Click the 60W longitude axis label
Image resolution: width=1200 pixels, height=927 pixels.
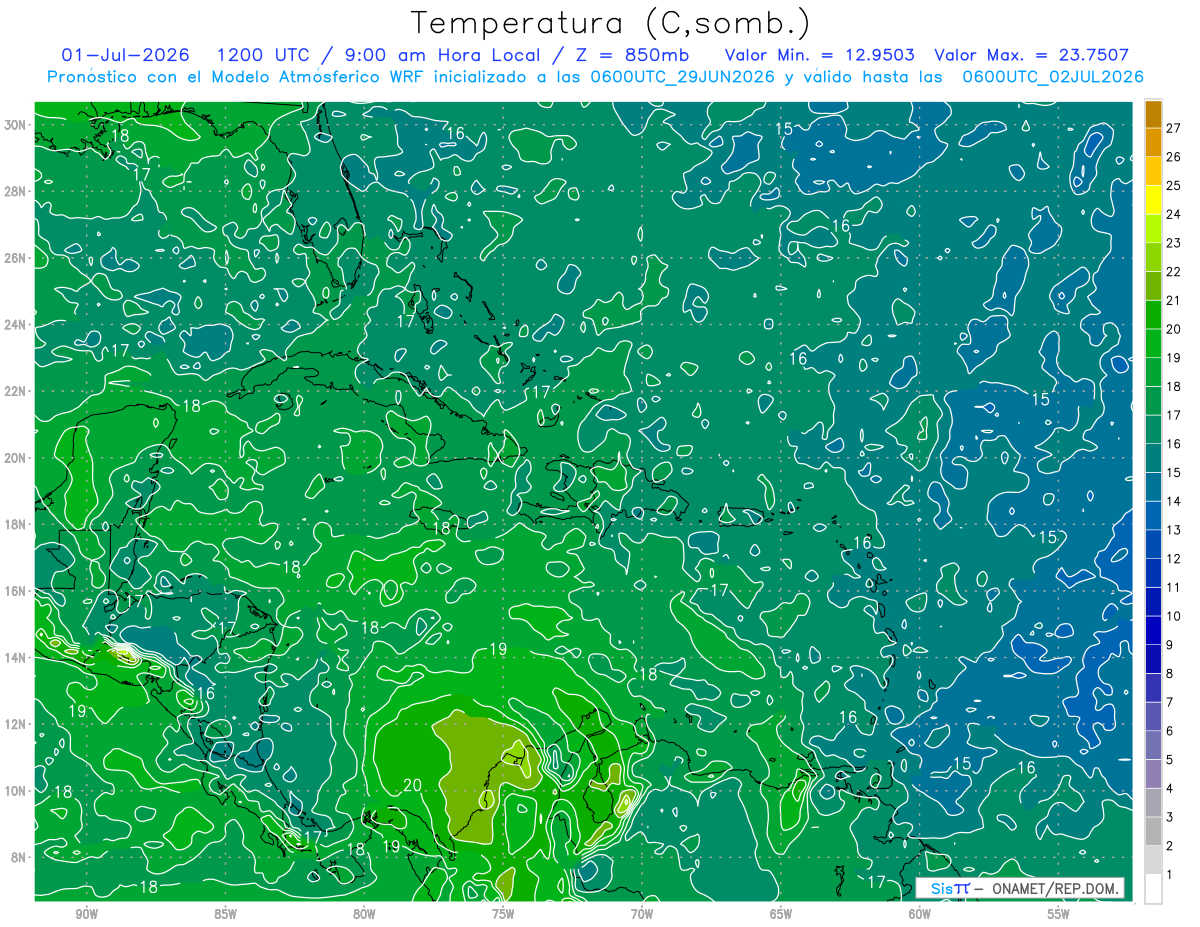[919, 914]
